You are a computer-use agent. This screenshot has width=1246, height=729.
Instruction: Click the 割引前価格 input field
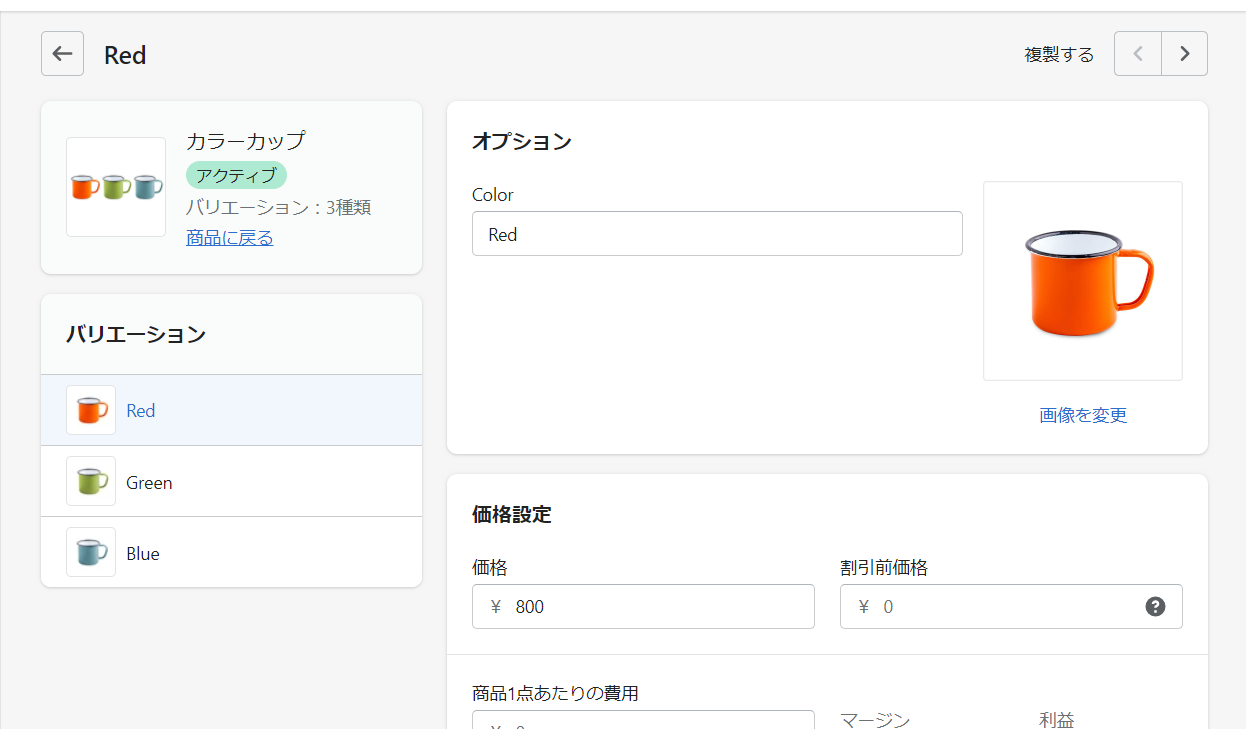[1000, 607]
